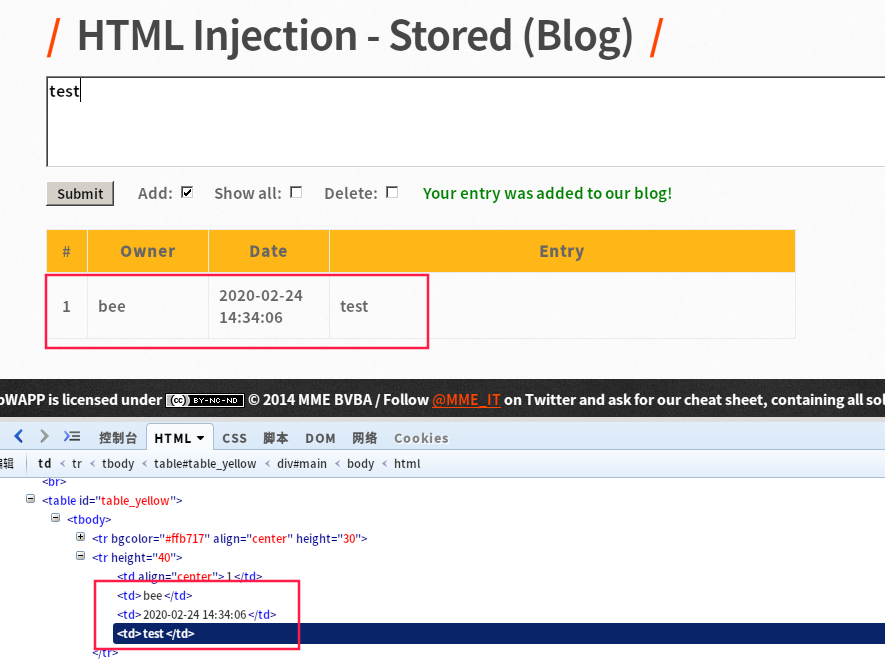Collapse the tbody element node
This screenshot has width=885, height=662.
click(x=56, y=518)
